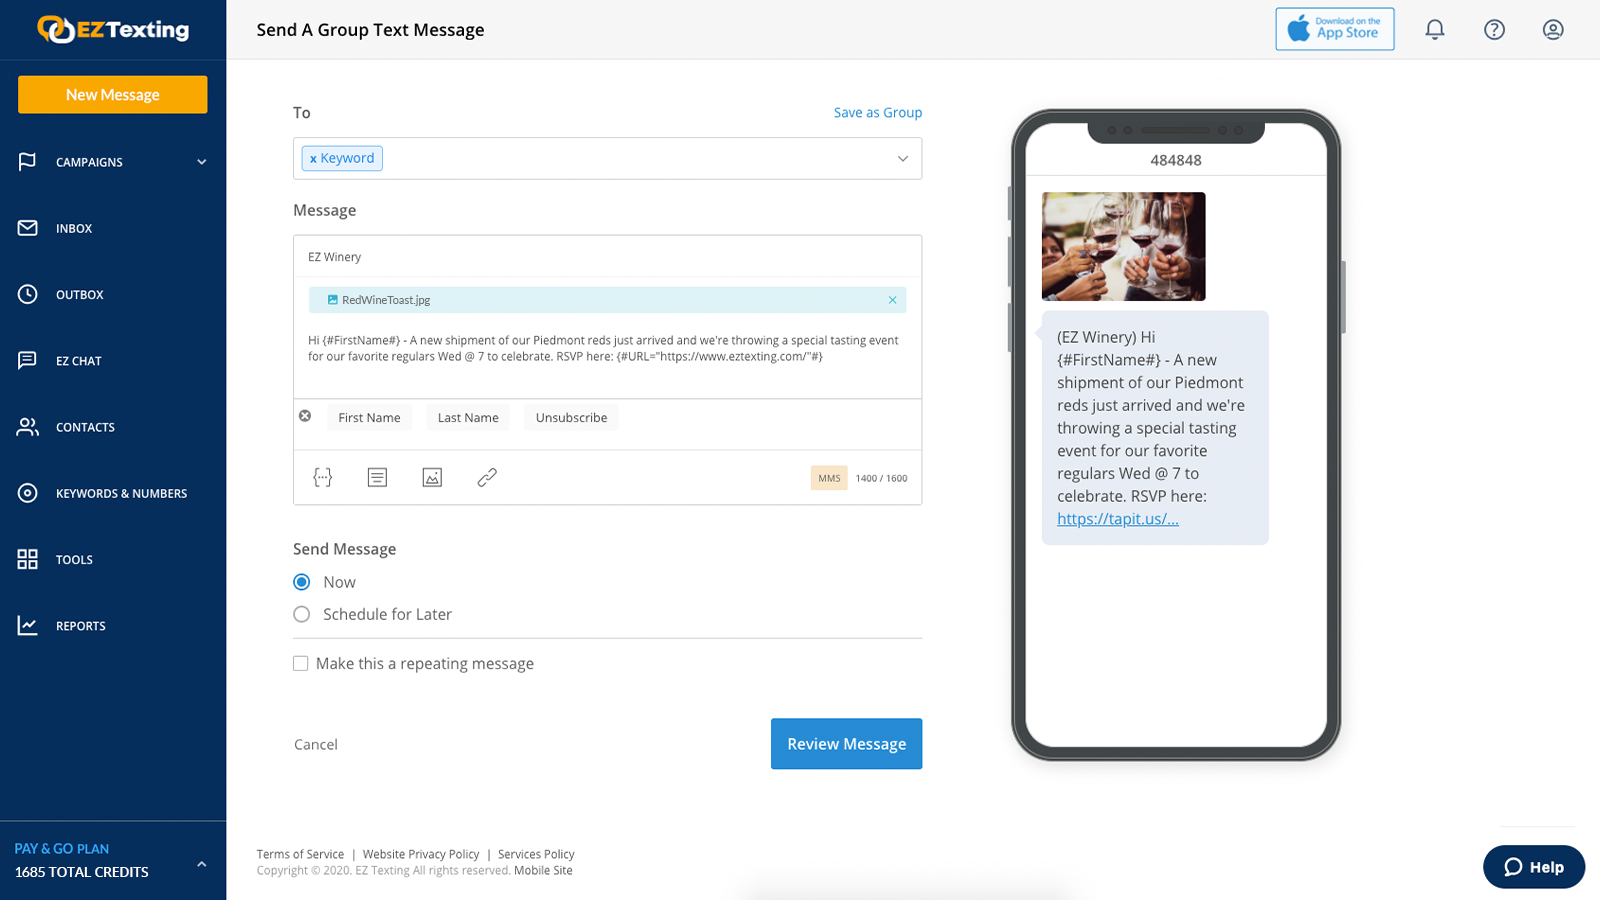The width and height of the screenshot is (1600, 900).
Task: Open Keywords & Numbers
Action: click(121, 493)
